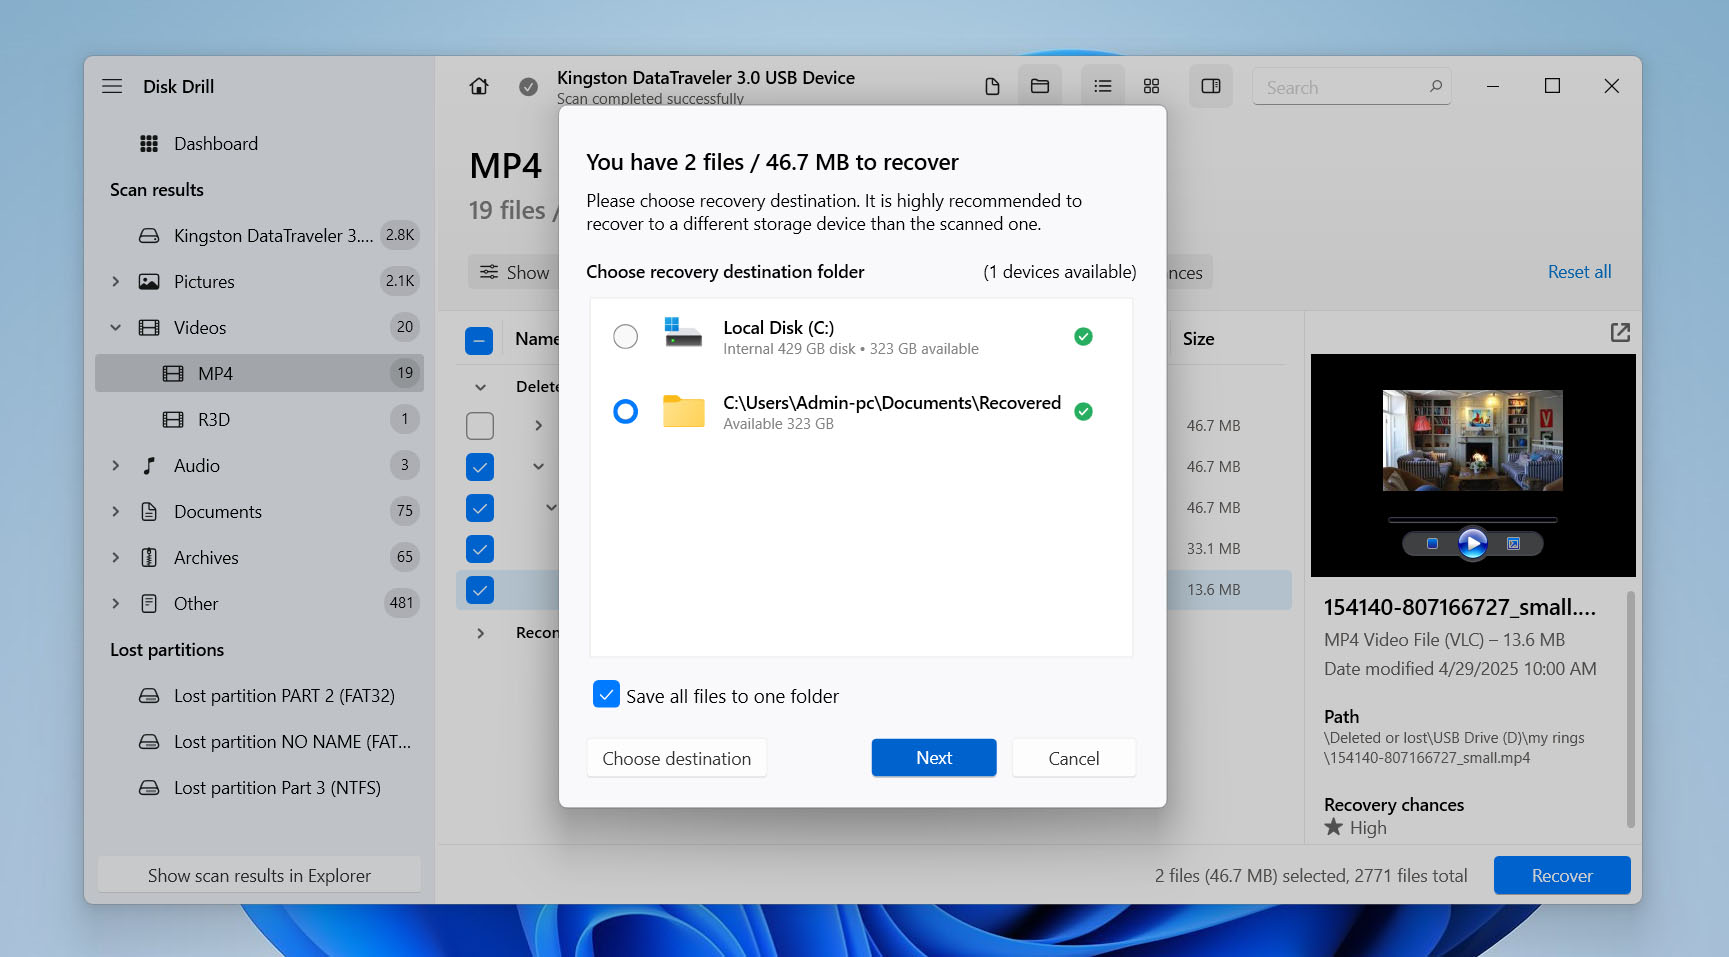Click Choose destination button
Image resolution: width=1729 pixels, height=957 pixels.
[x=677, y=758]
